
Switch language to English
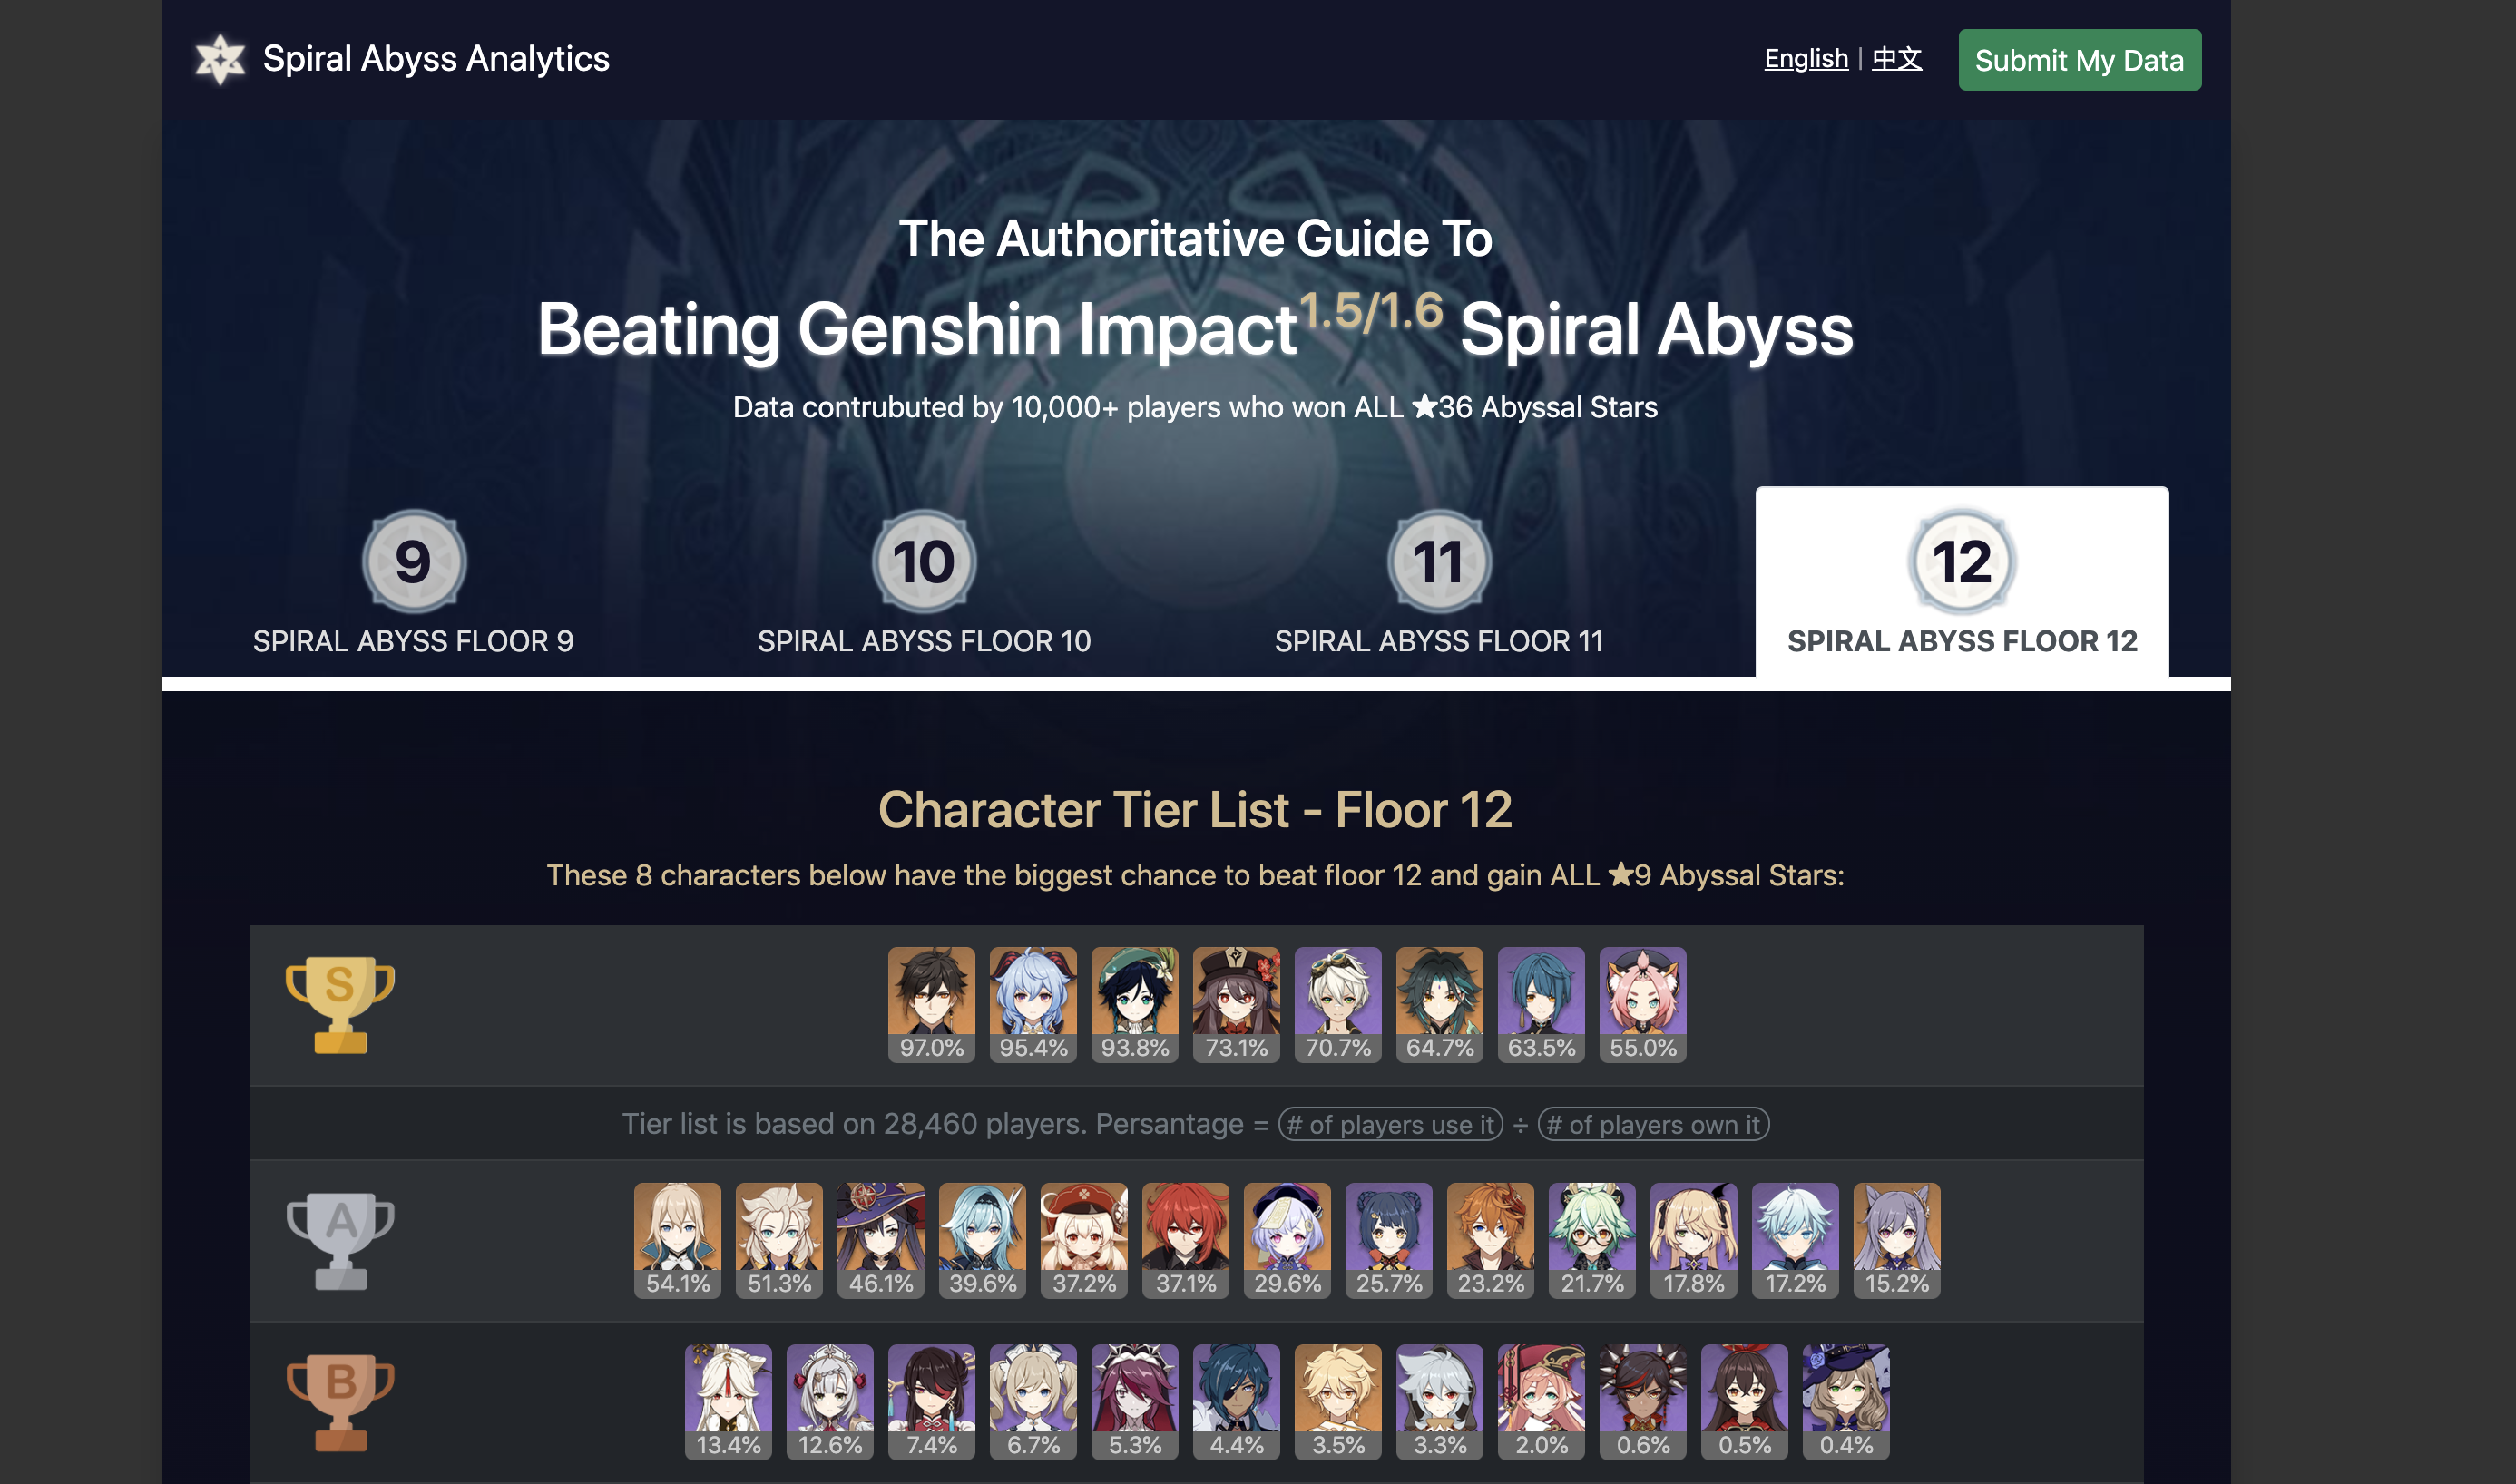point(1806,59)
